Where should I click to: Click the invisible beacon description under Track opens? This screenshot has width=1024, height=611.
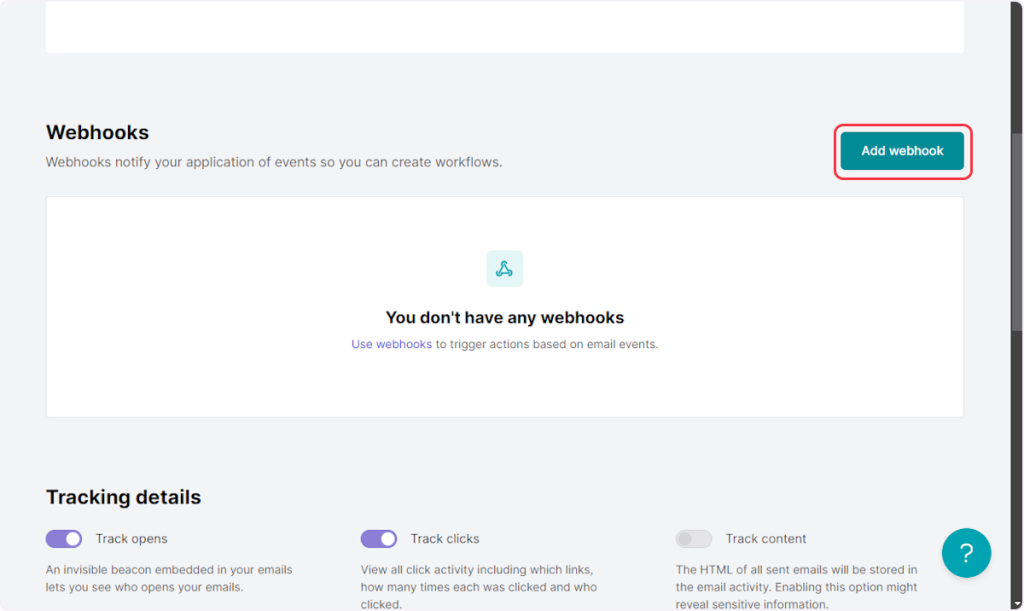[169, 578]
